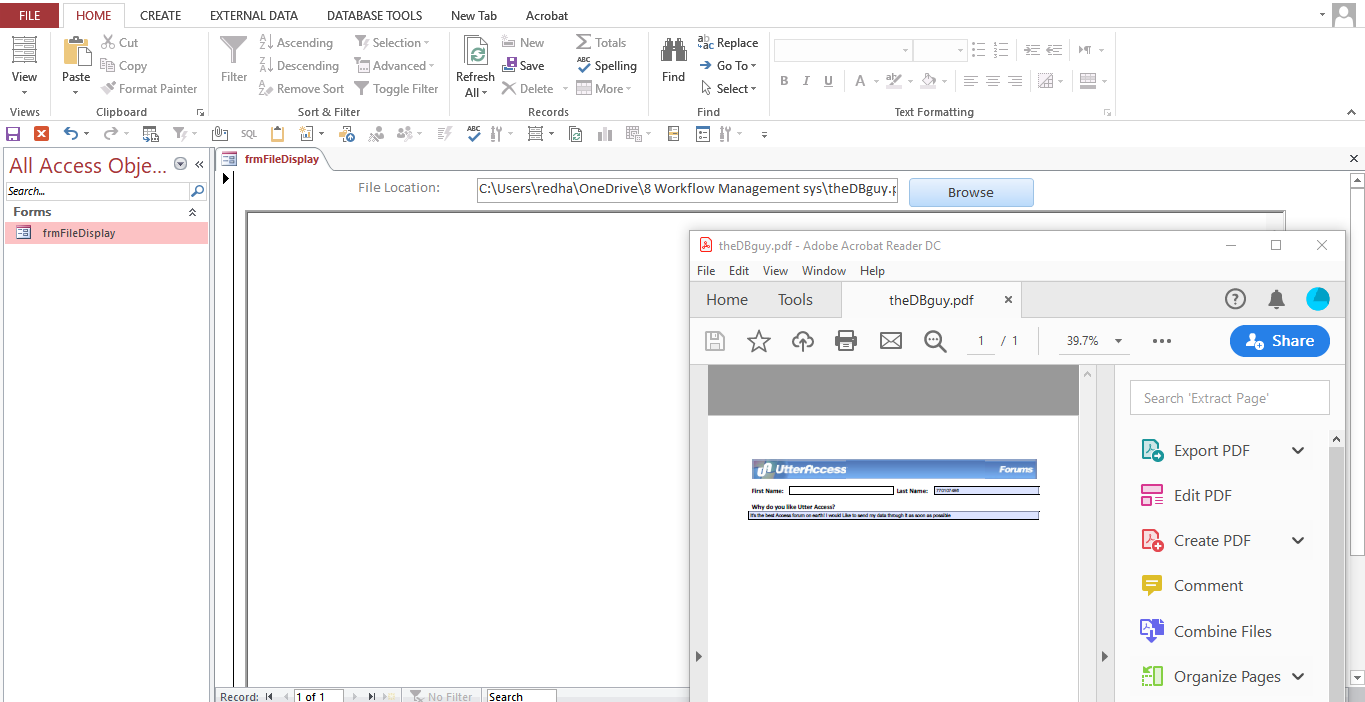Image resolution: width=1365 pixels, height=702 pixels.
Task: Click the floppy save icon in Acrobat Reader
Action: click(715, 341)
